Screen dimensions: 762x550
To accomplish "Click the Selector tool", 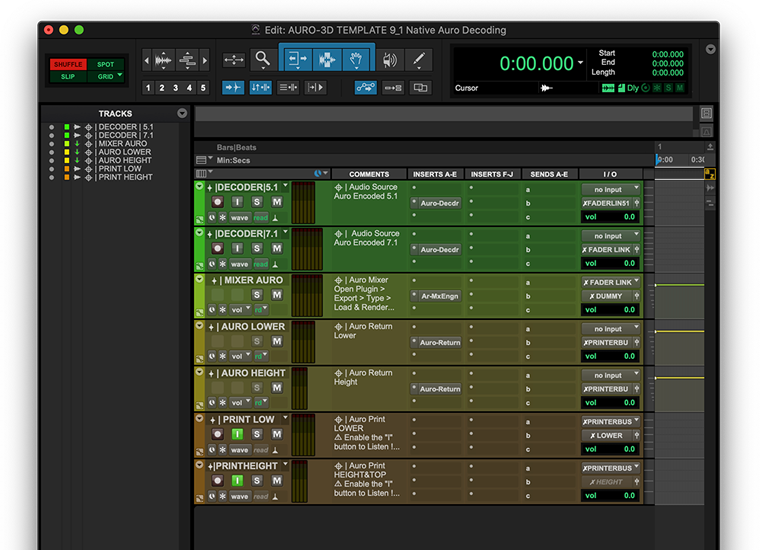I will pos(326,60).
